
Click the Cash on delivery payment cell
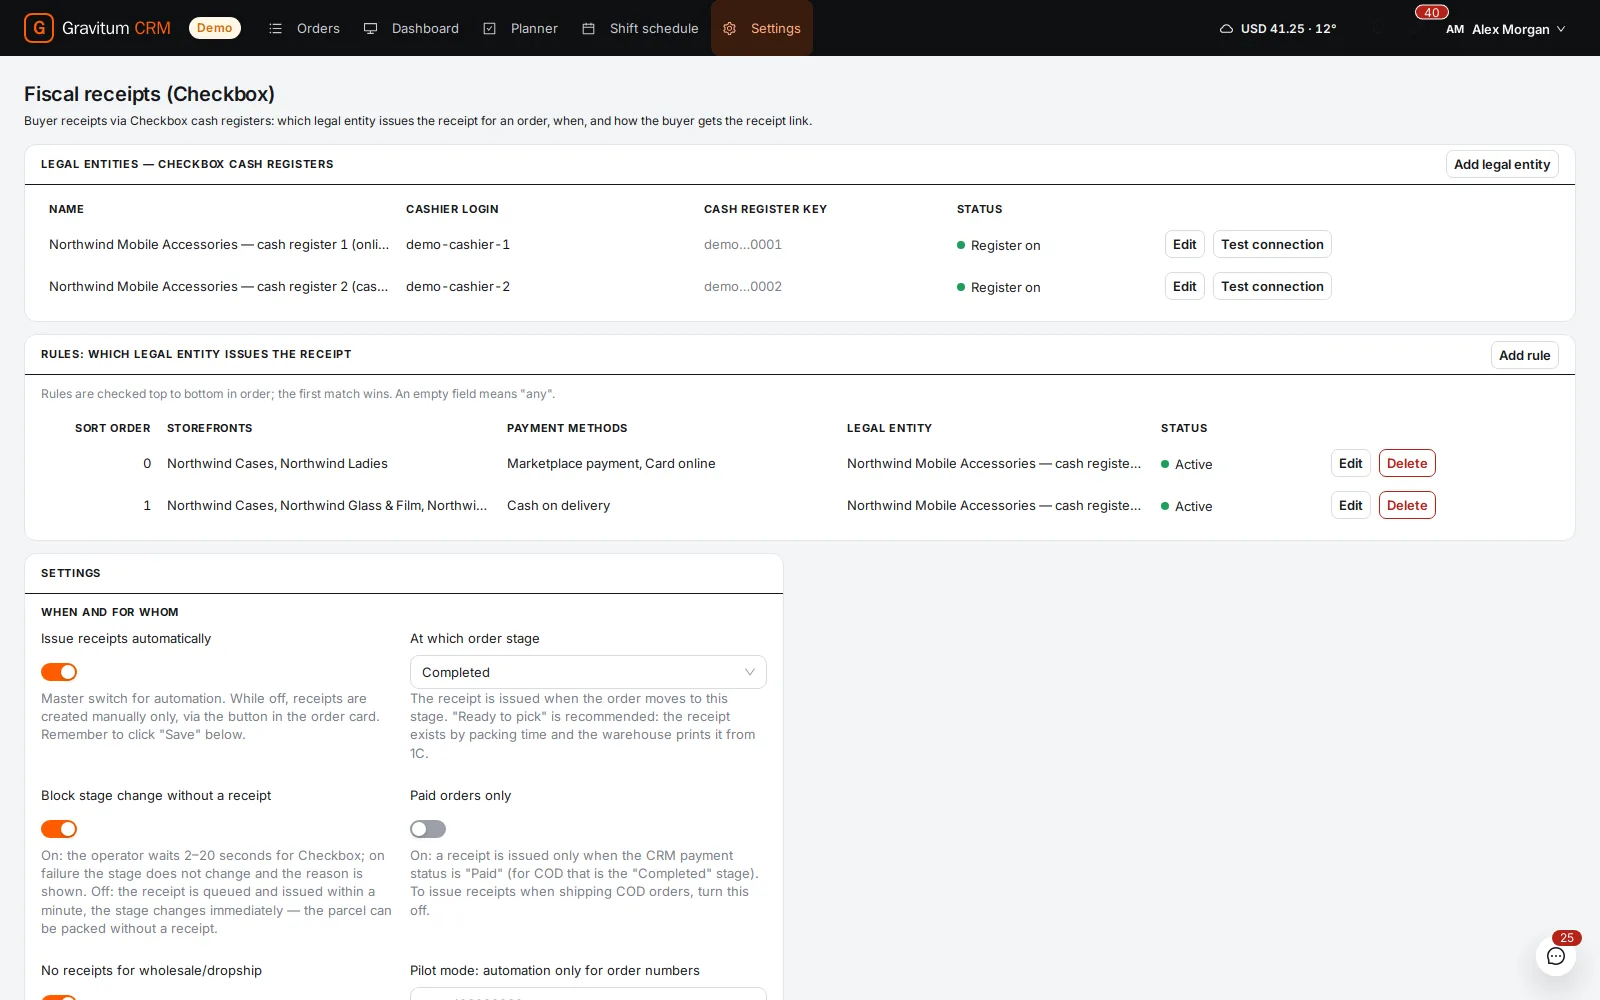click(558, 505)
